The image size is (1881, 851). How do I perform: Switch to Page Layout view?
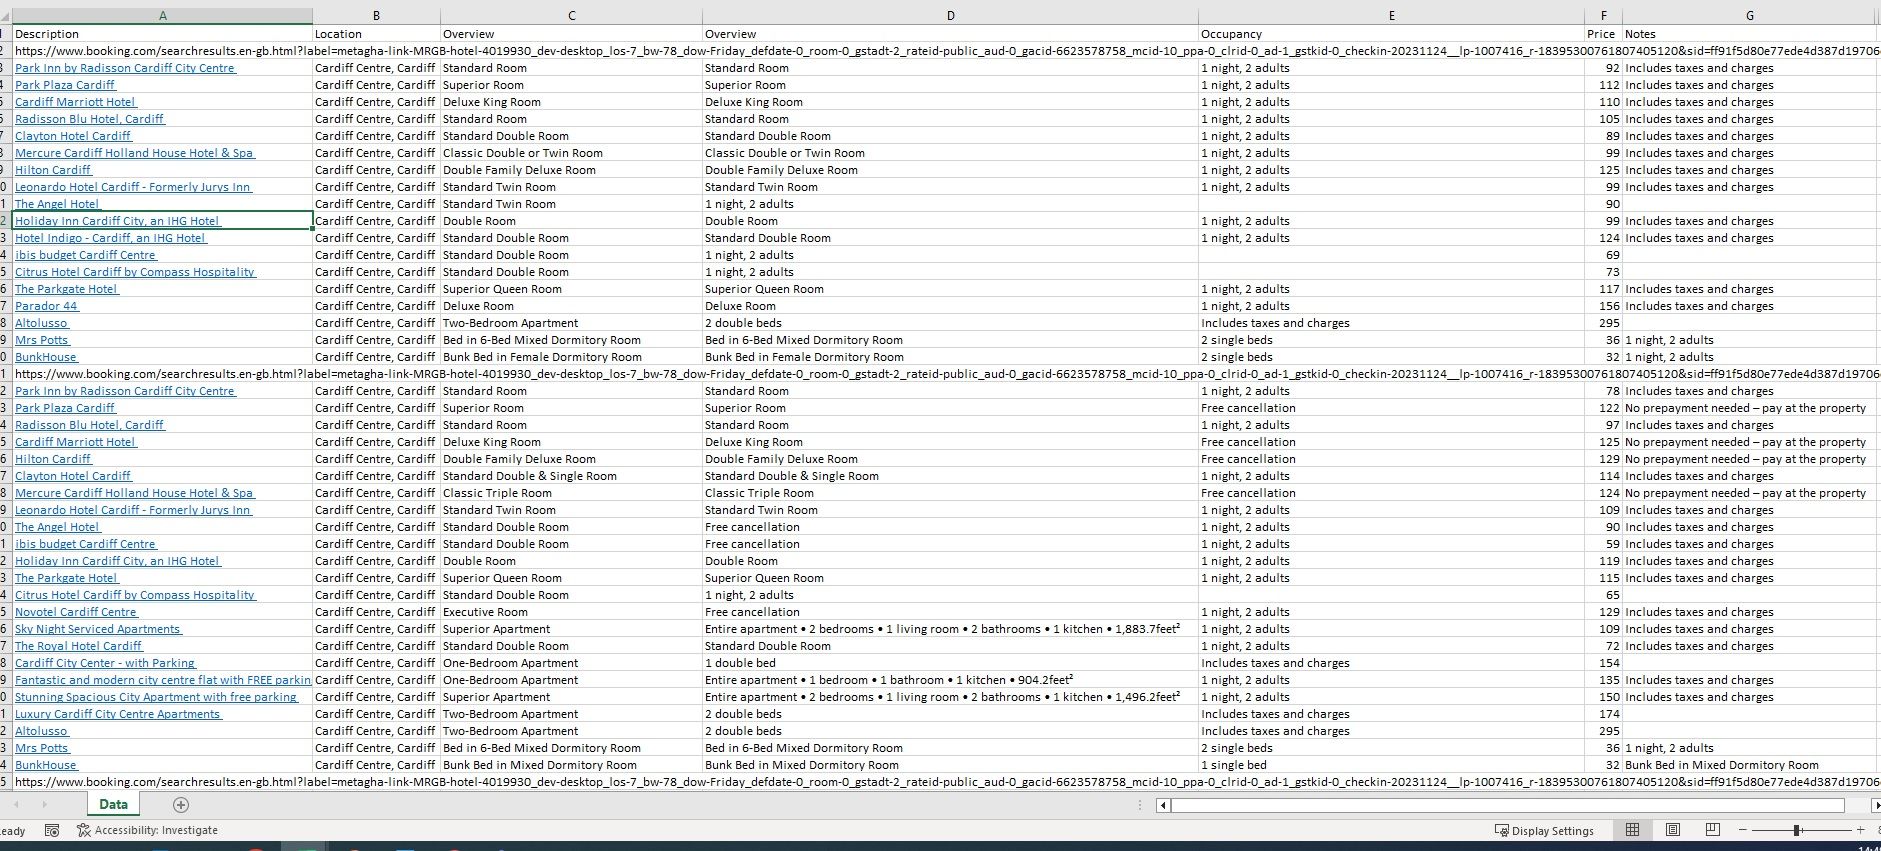tap(1673, 830)
